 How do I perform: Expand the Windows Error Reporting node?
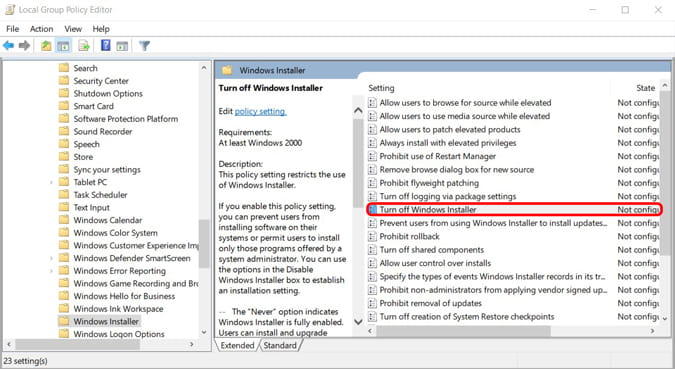[x=51, y=271]
